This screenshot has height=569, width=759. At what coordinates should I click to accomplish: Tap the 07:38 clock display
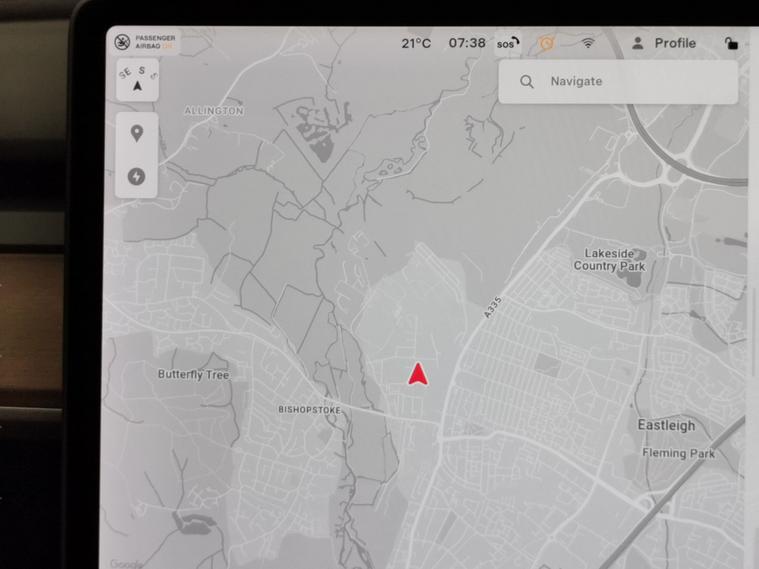(x=467, y=44)
